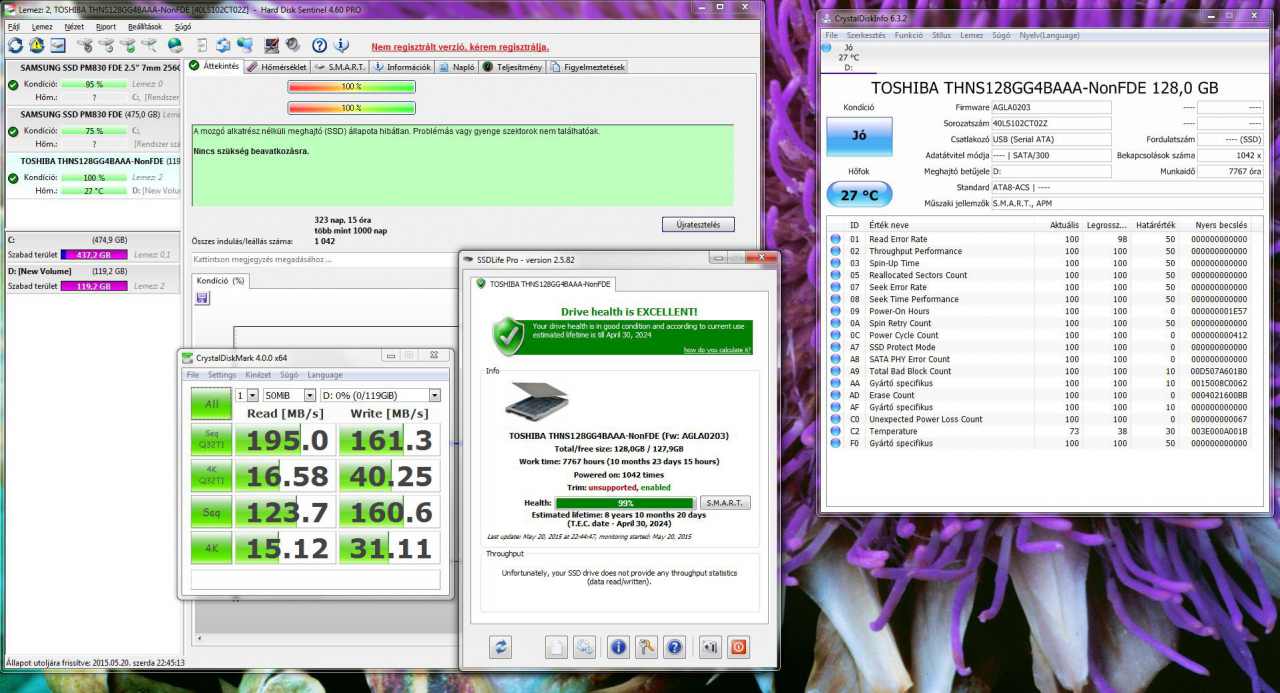Click the green 99% Health bar in SSDLife
The image size is (1280, 693).
pos(625,503)
